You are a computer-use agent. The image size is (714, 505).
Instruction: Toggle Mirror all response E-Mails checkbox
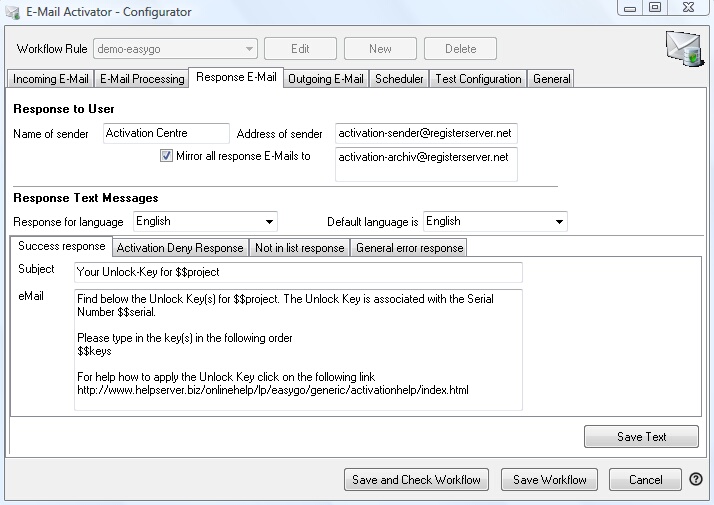click(167, 156)
